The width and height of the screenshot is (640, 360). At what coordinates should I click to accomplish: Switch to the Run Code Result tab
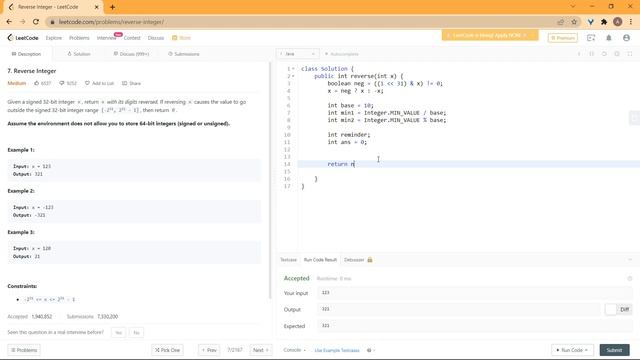pyautogui.click(x=320, y=260)
